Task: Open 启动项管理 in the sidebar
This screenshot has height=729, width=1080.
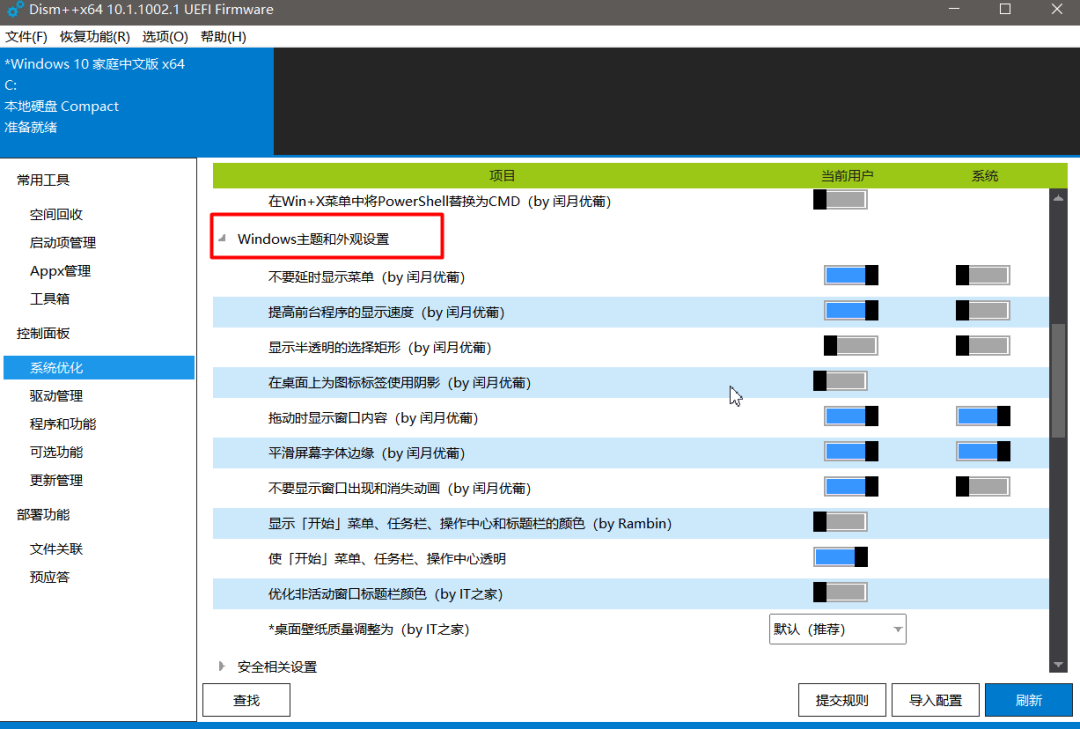Action: [63, 243]
